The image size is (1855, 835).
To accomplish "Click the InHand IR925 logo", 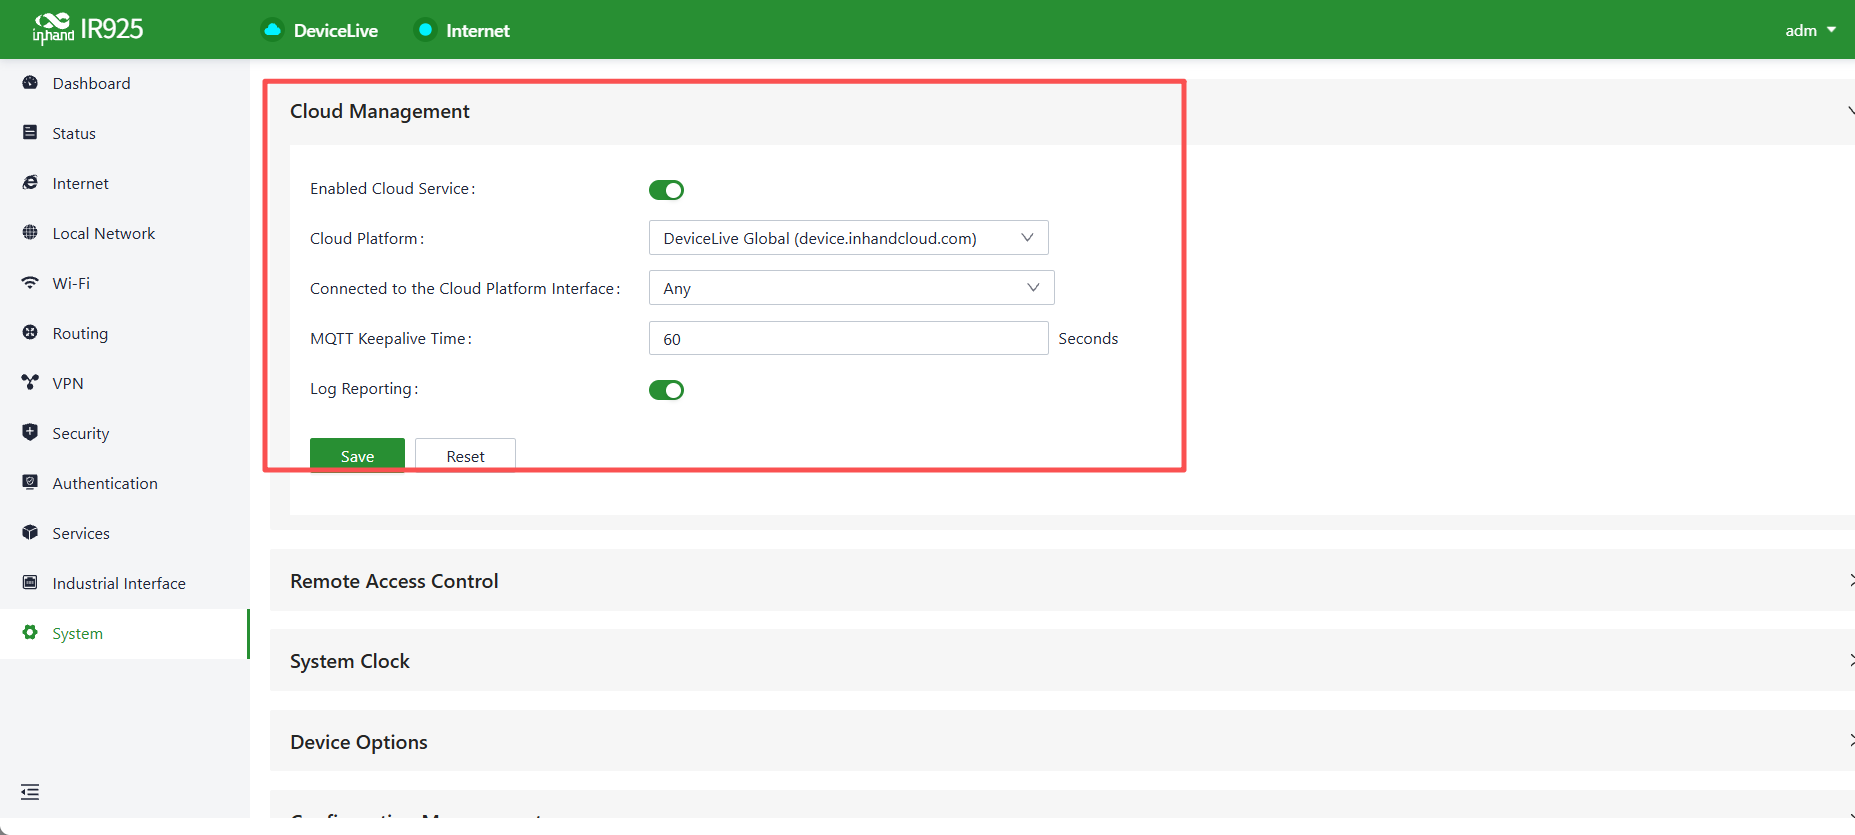I will click(88, 29).
